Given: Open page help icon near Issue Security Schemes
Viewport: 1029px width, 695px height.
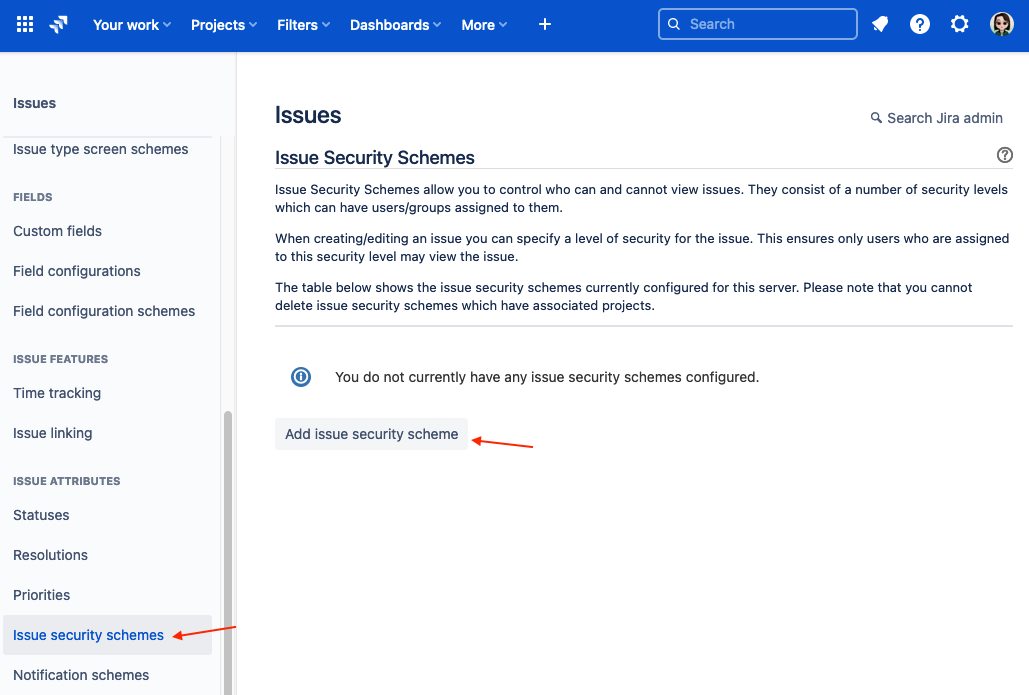Looking at the screenshot, I should [1005, 155].
